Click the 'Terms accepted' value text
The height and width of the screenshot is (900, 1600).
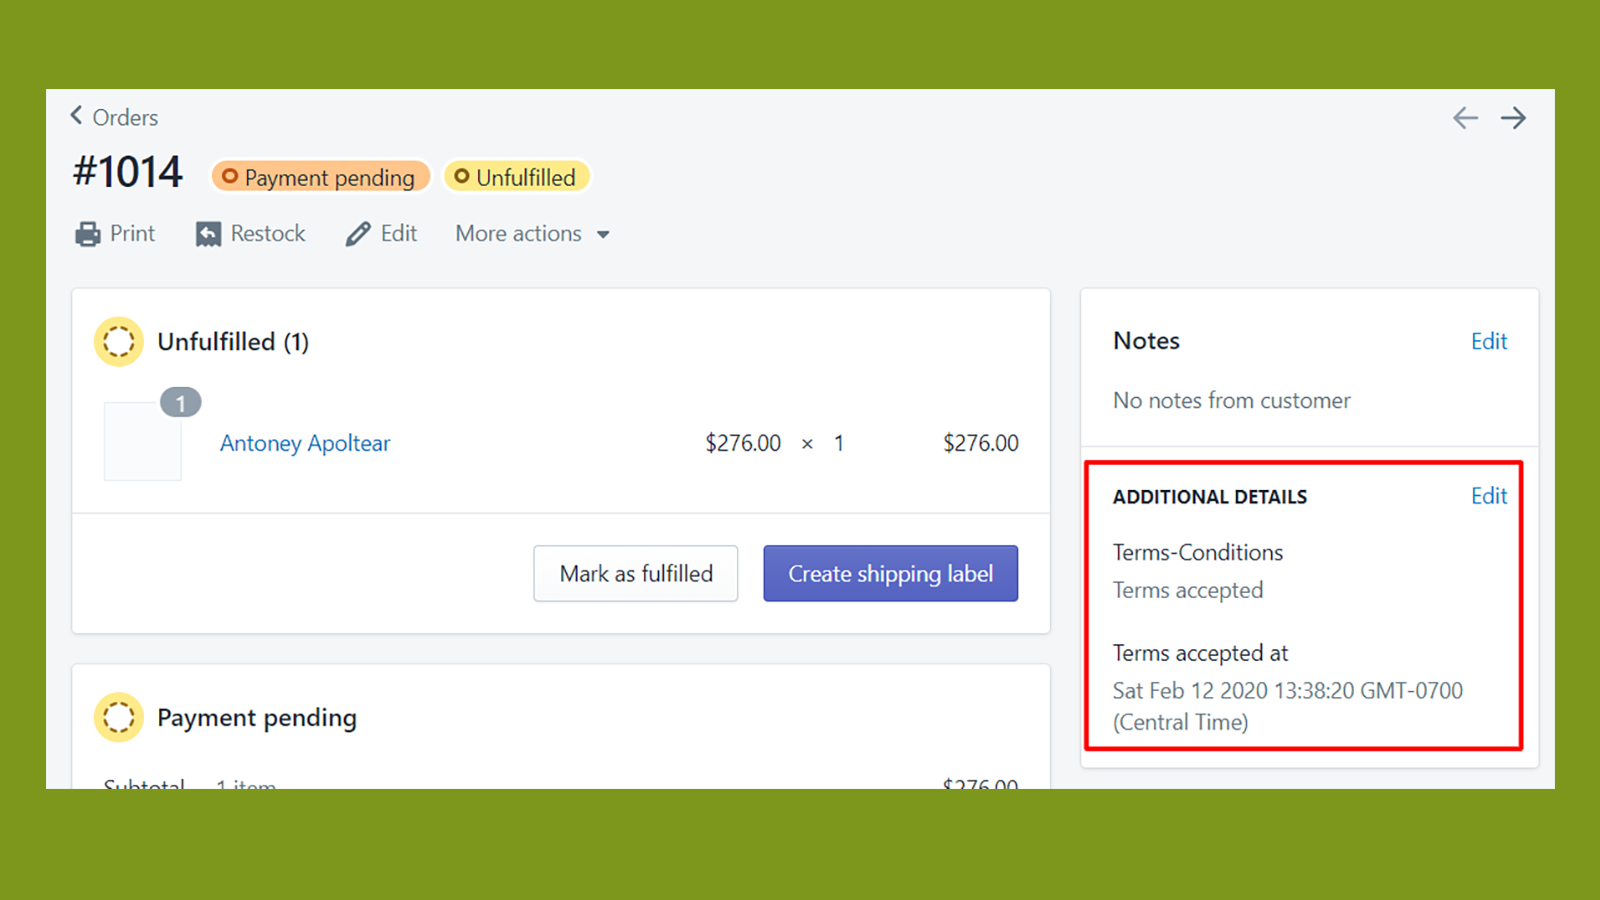click(1188, 590)
